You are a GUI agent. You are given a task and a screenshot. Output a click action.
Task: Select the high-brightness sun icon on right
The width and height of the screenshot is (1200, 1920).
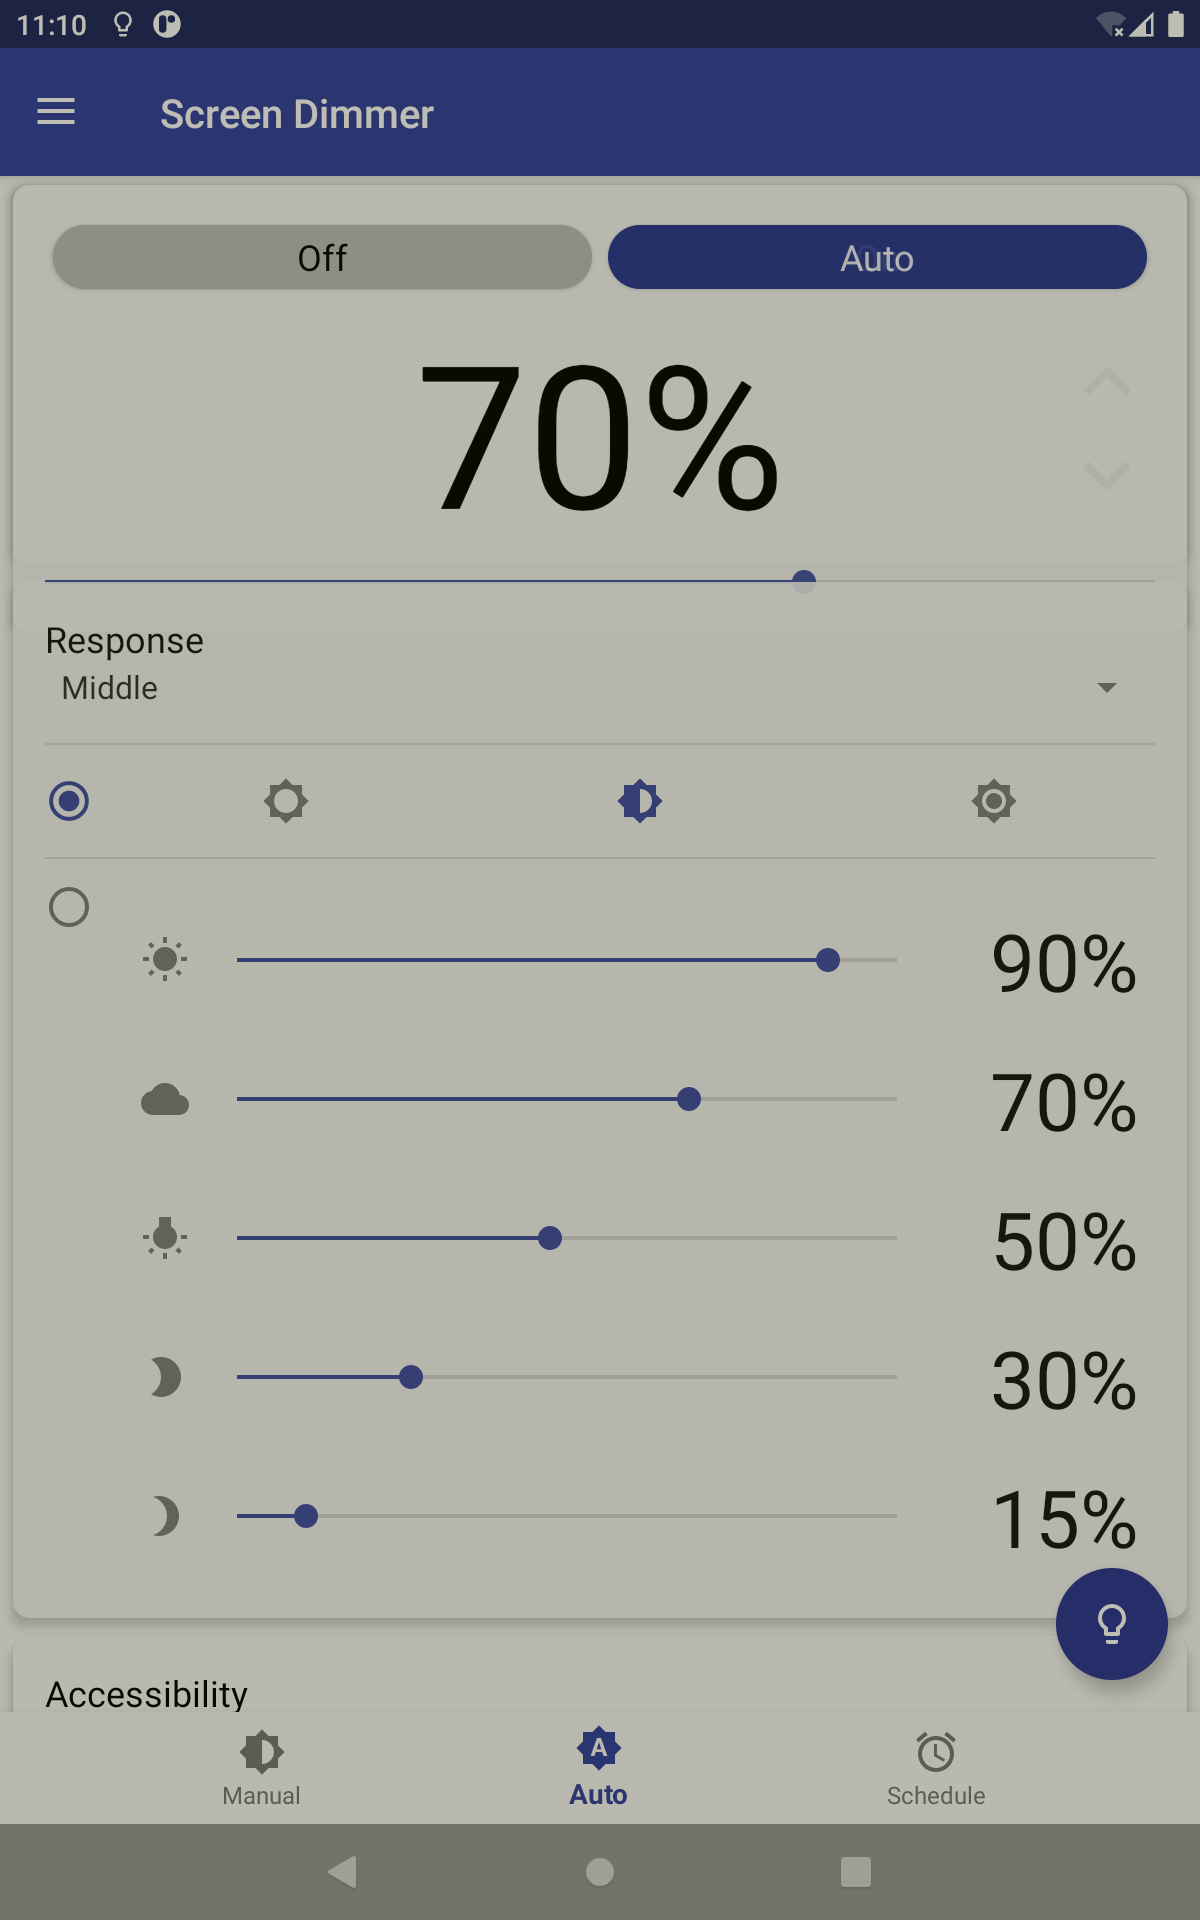coord(993,801)
